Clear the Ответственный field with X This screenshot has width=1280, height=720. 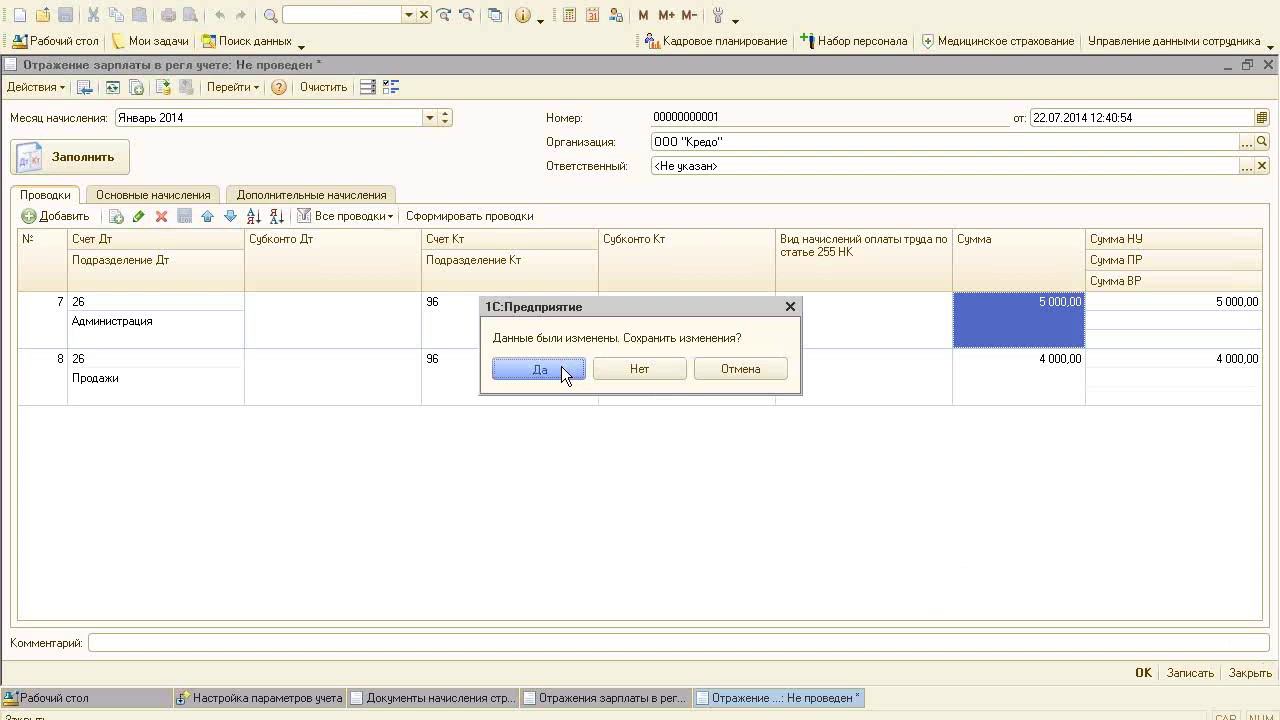[1262, 166]
